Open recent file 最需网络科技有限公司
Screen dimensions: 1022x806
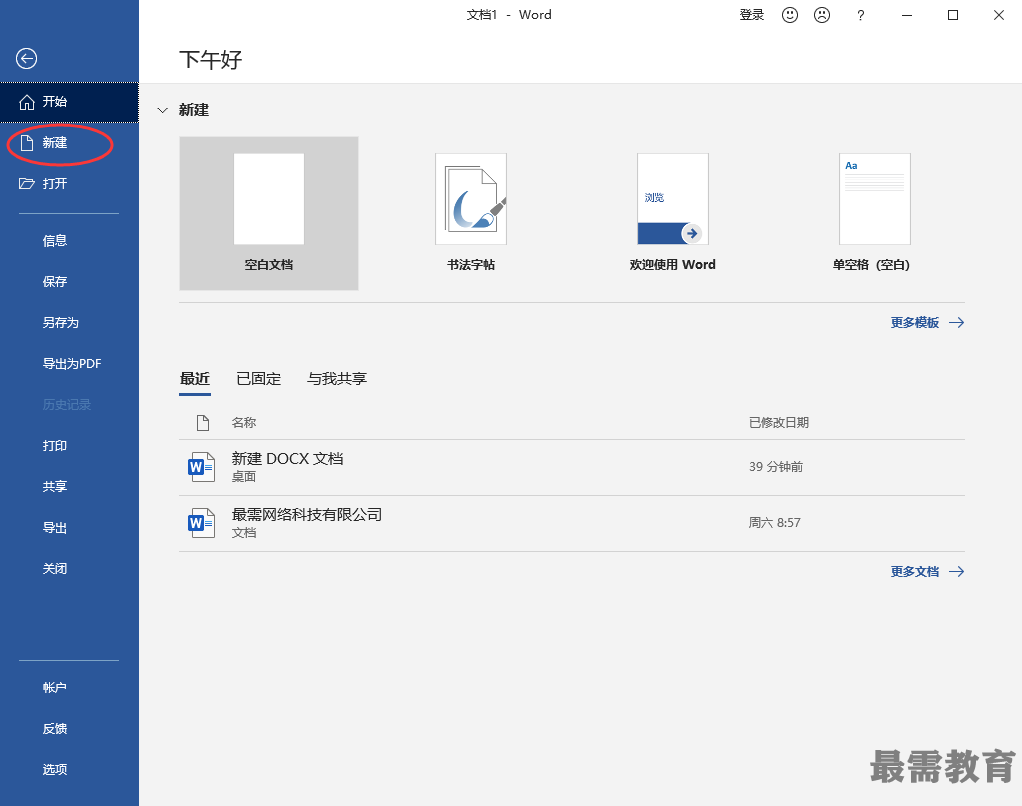point(572,523)
